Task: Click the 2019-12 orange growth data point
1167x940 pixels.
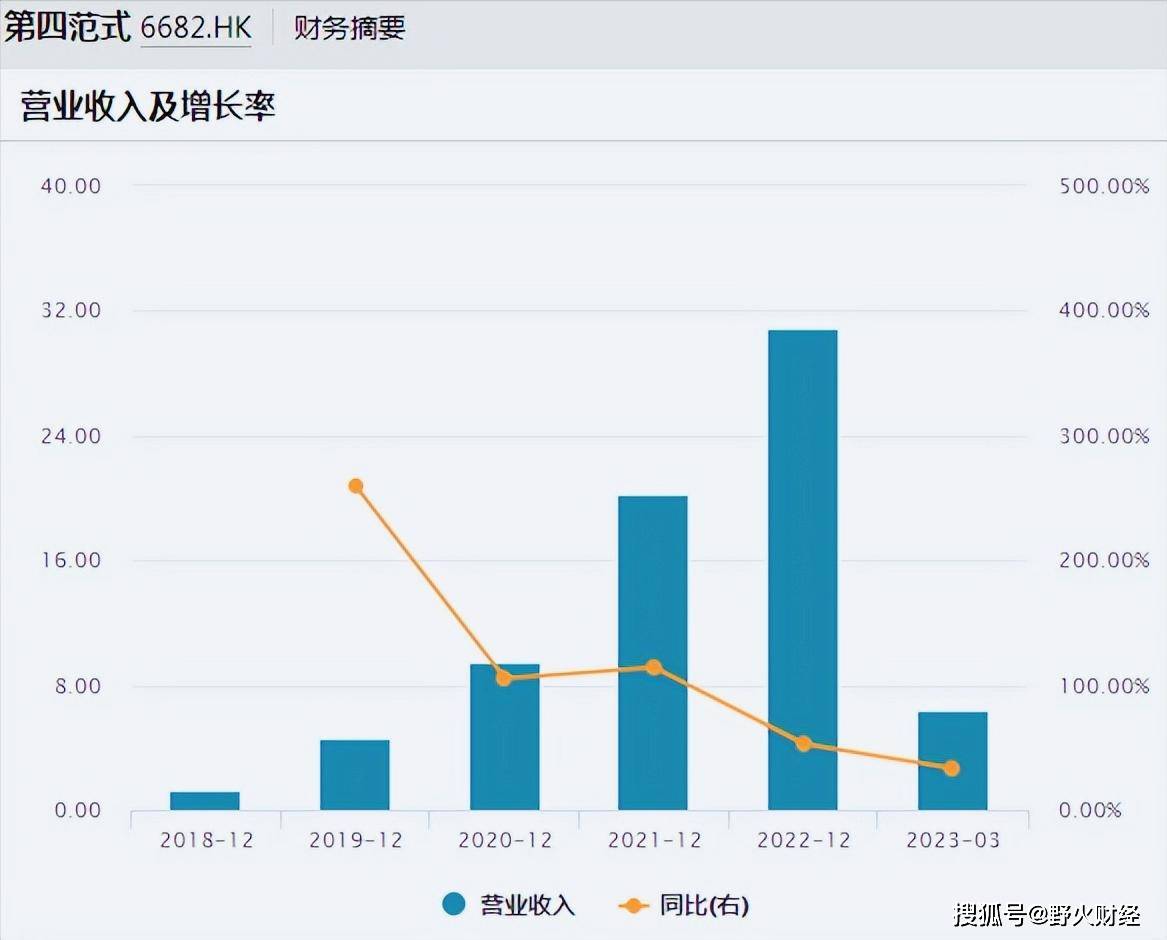Action: pos(355,486)
